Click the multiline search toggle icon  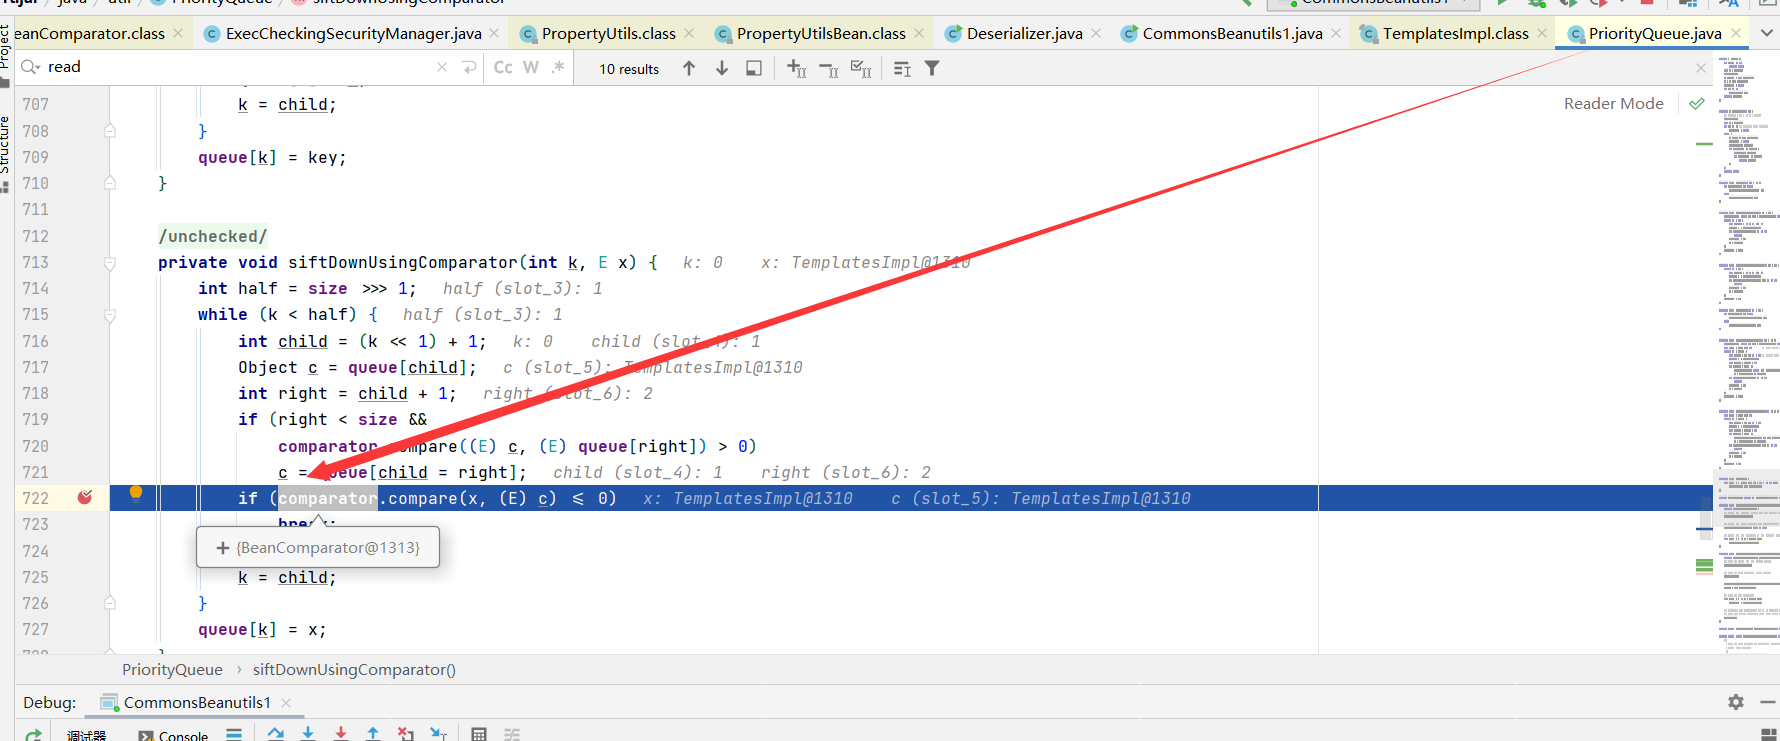click(902, 68)
